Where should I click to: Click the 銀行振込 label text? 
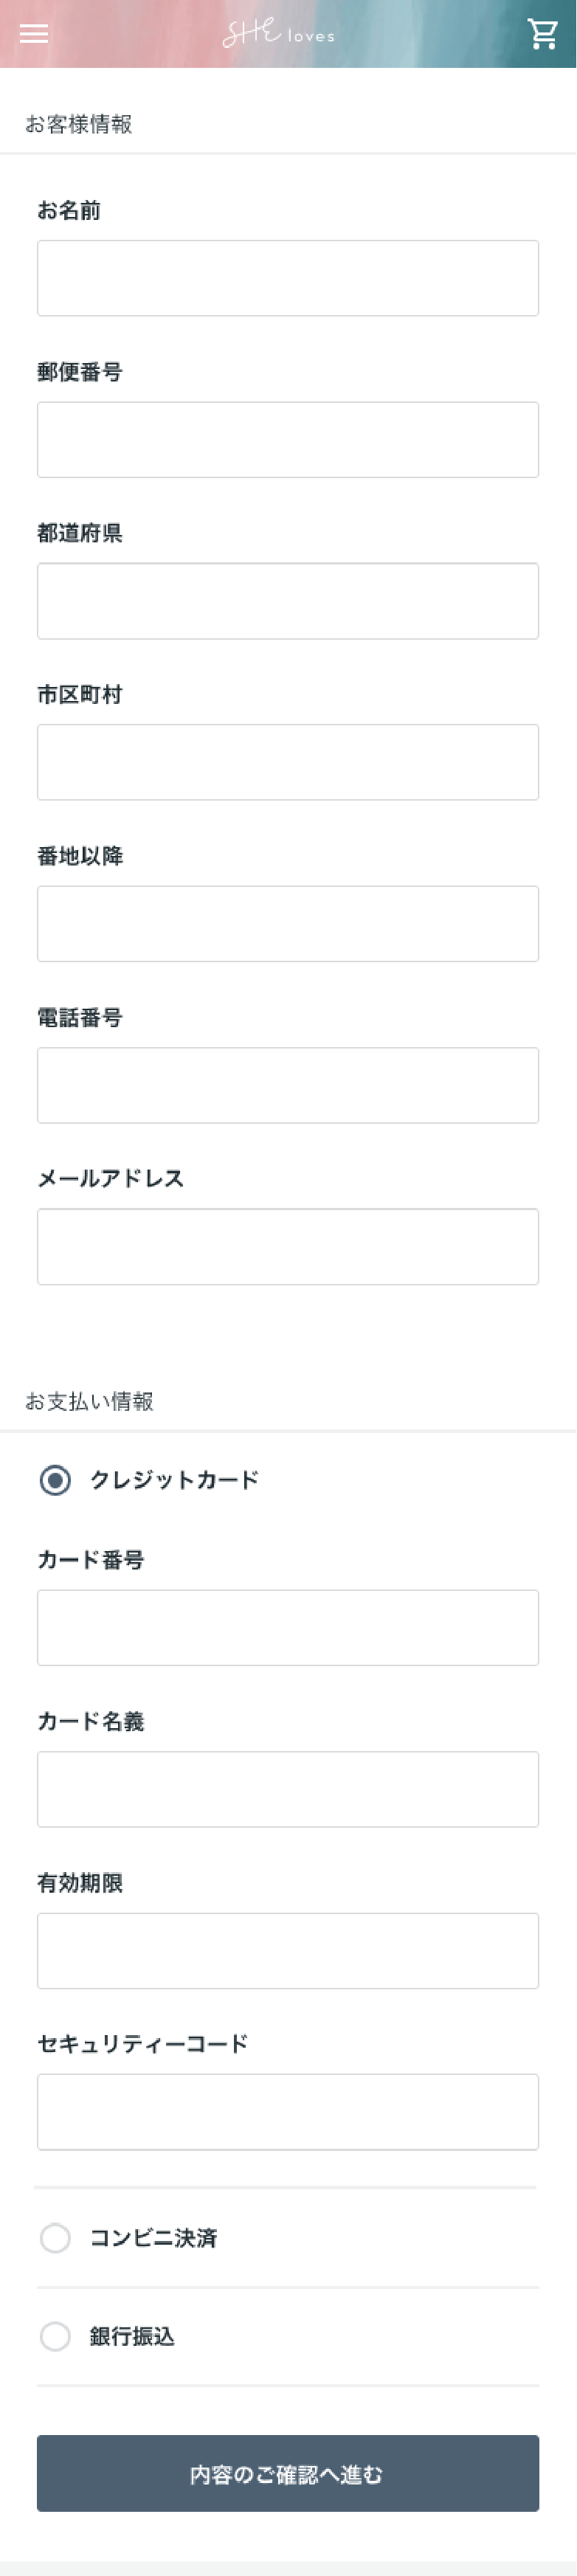[132, 2336]
